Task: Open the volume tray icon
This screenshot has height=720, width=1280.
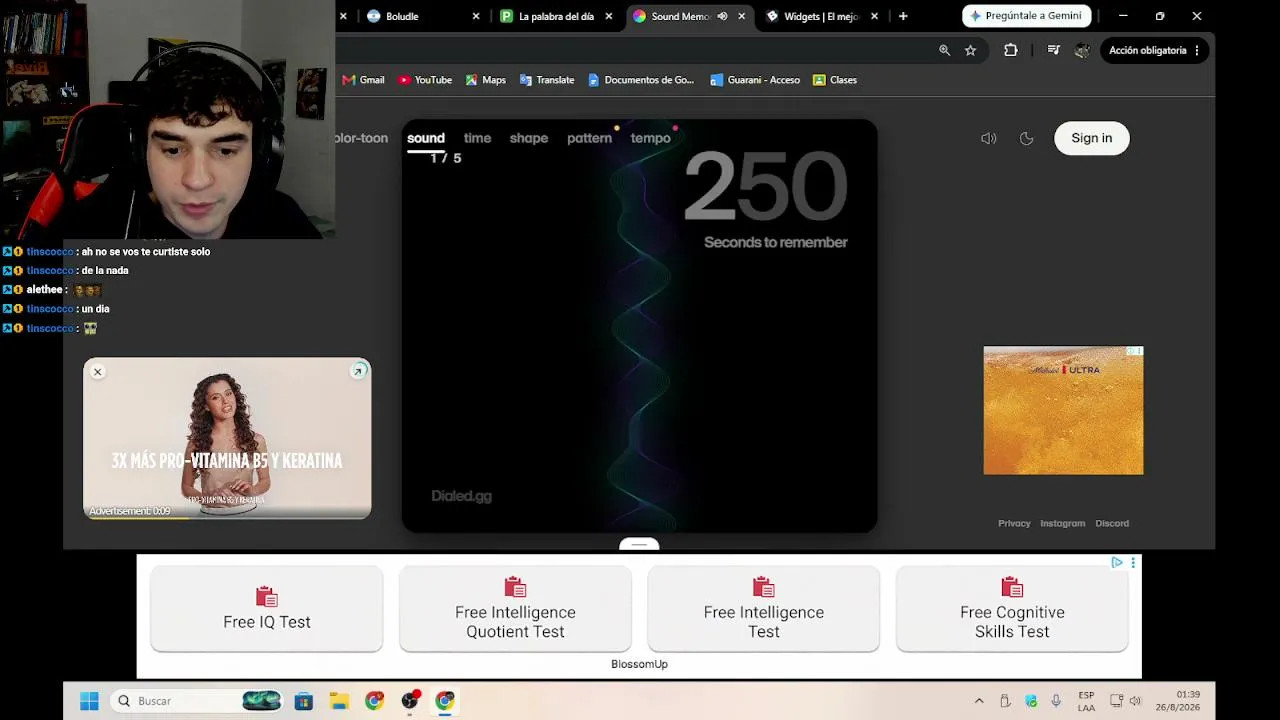Action: click(x=1135, y=701)
